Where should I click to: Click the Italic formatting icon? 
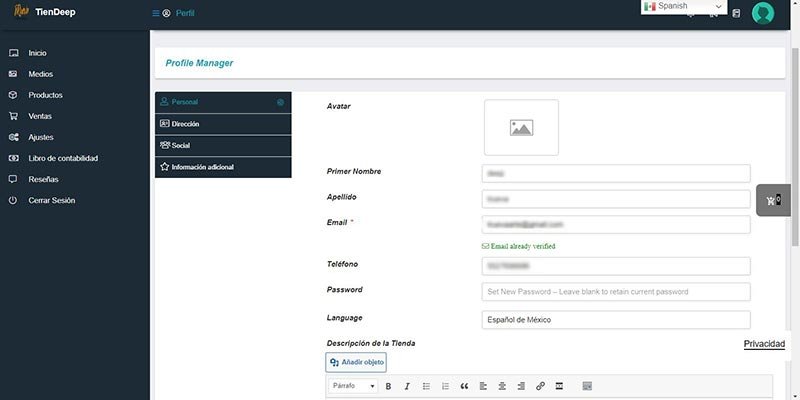pos(407,386)
